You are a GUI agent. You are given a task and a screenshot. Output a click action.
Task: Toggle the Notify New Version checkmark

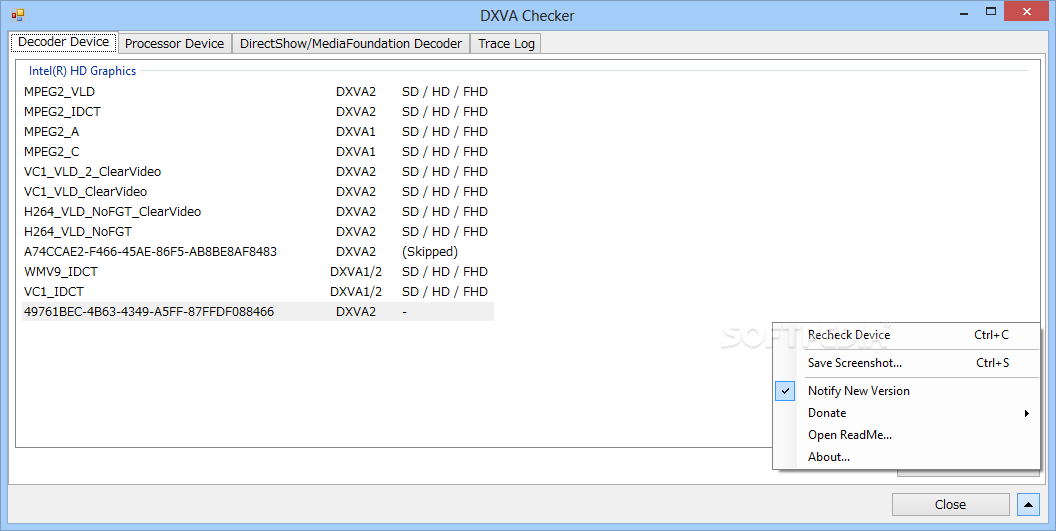pos(785,391)
